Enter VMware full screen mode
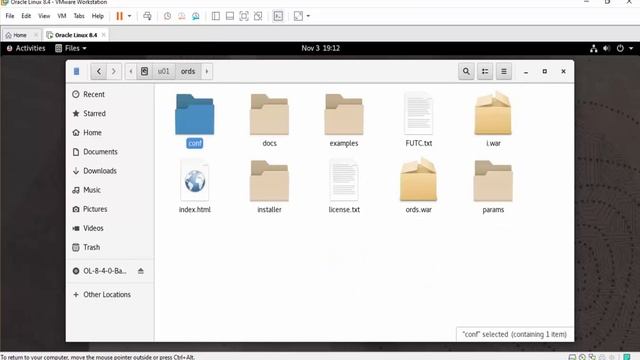 (x=244, y=16)
